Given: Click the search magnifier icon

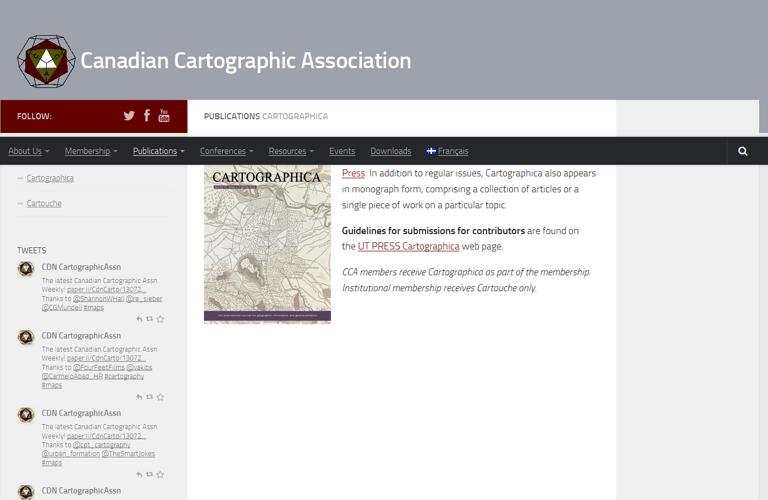Looking at the screenshot, I should click(x=742, y=151).
